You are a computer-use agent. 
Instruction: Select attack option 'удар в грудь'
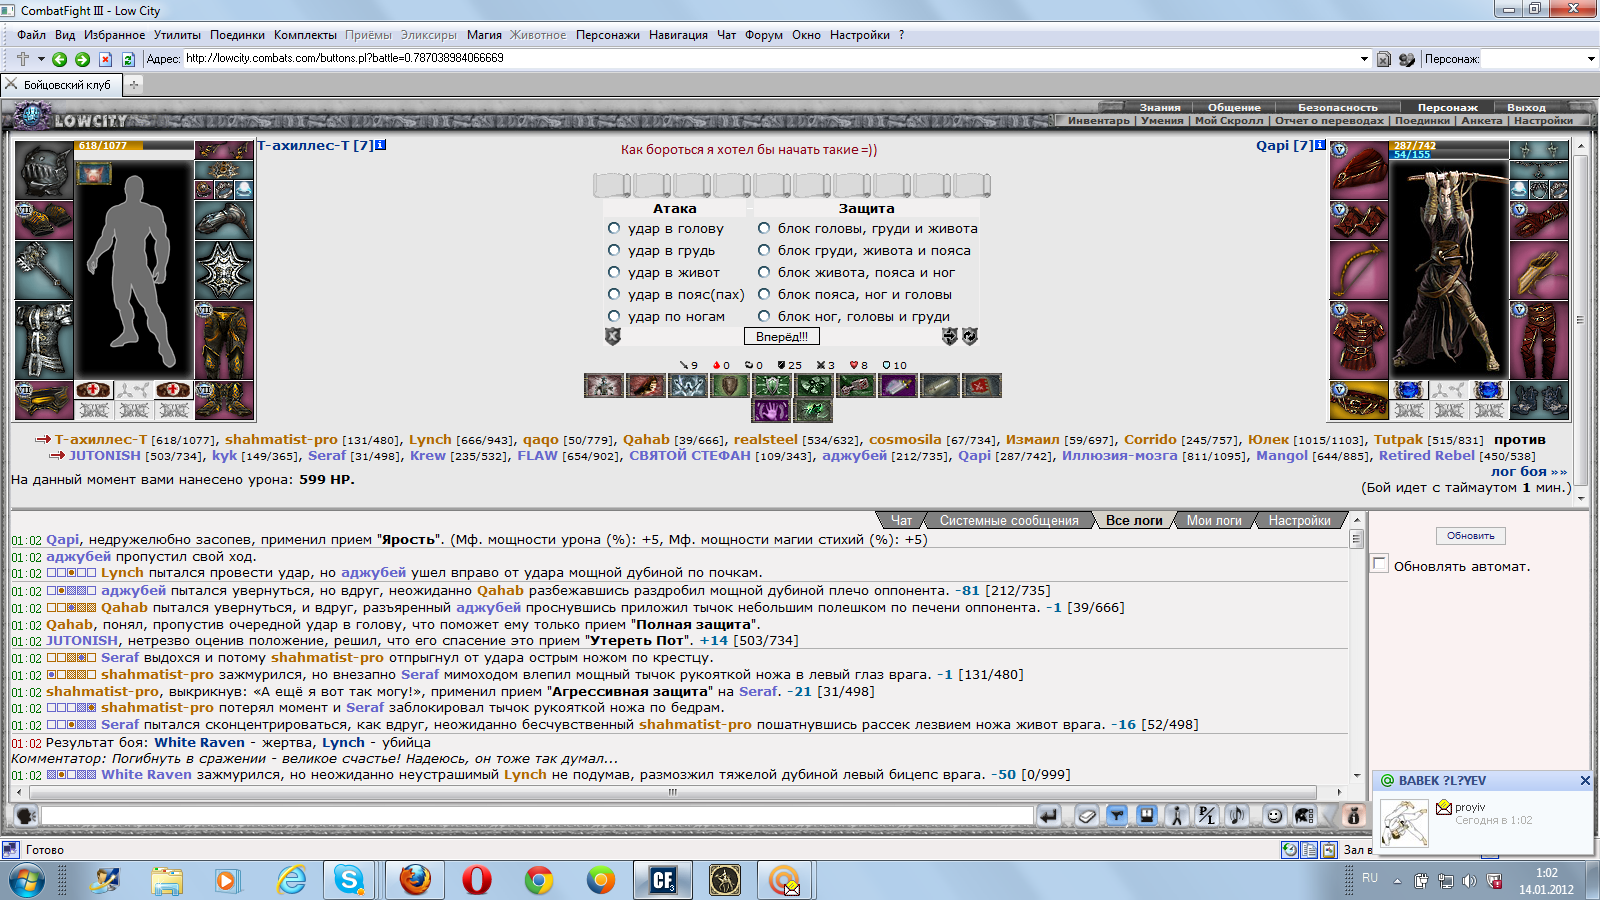[614, 250]
